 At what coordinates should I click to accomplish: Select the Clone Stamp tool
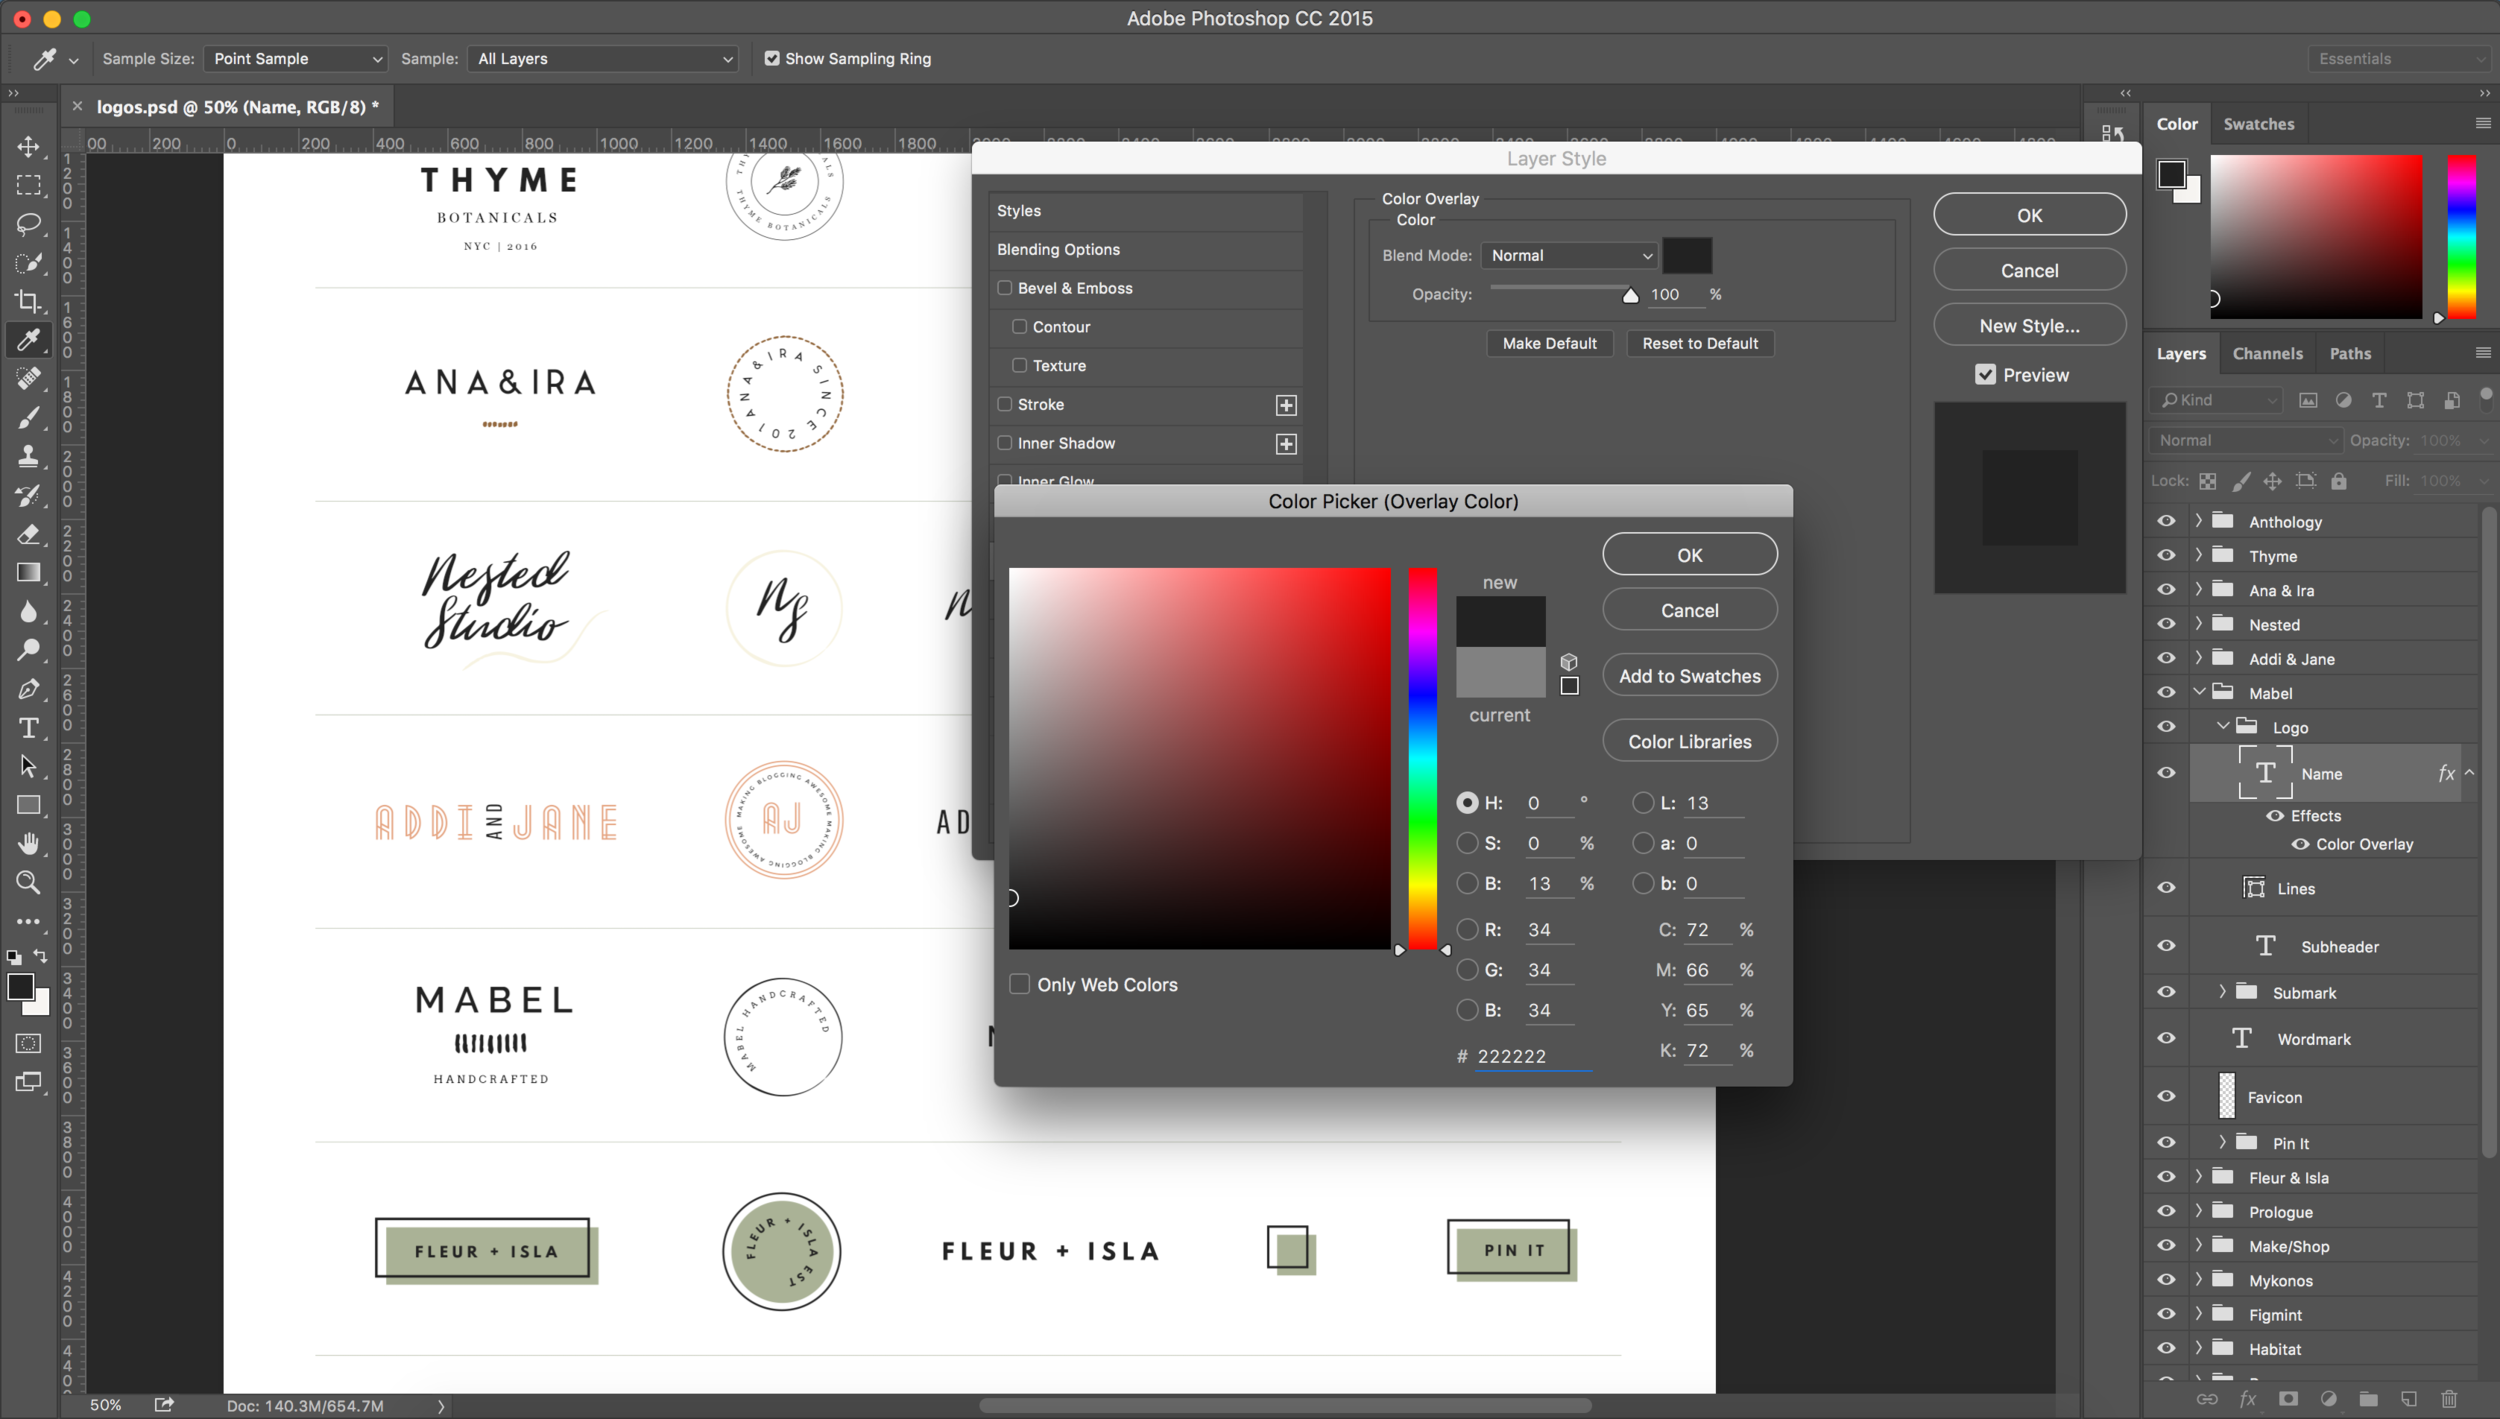[28, 456]
